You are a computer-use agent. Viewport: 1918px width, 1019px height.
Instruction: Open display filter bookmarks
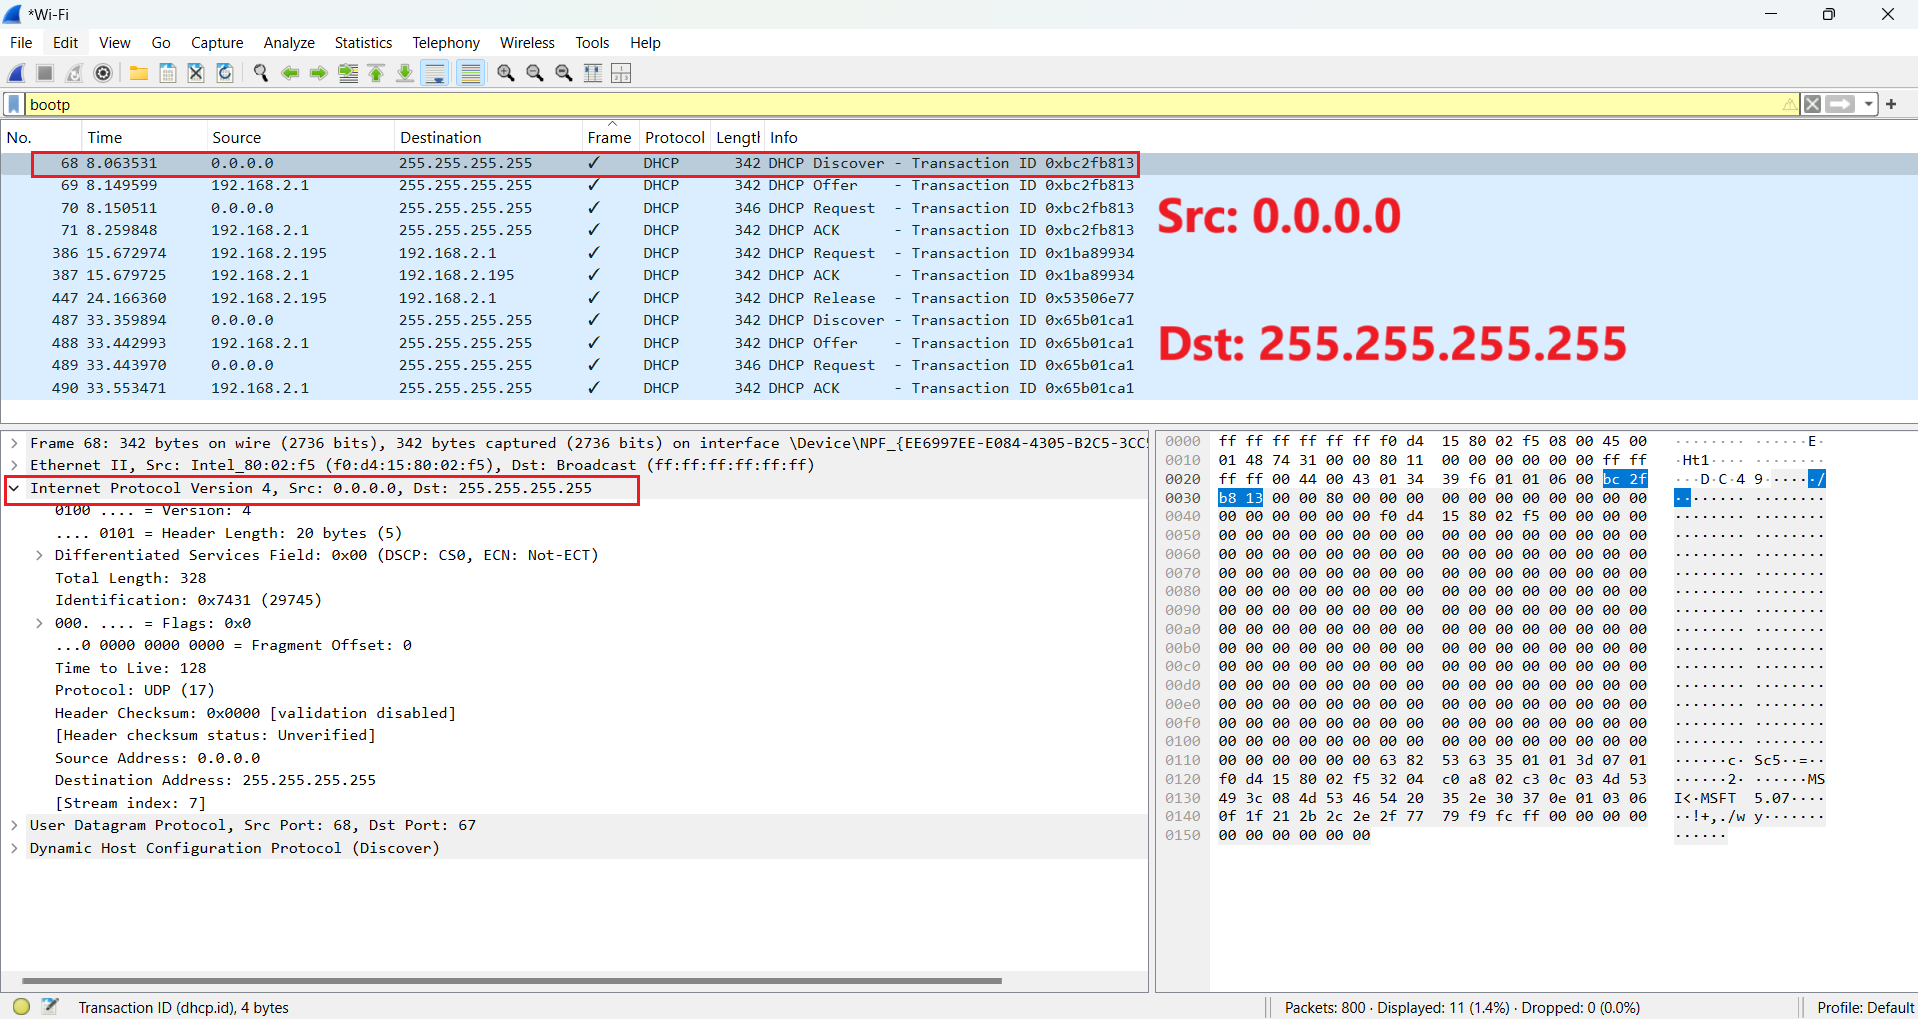pyautogui.click(x=14, y=104)
